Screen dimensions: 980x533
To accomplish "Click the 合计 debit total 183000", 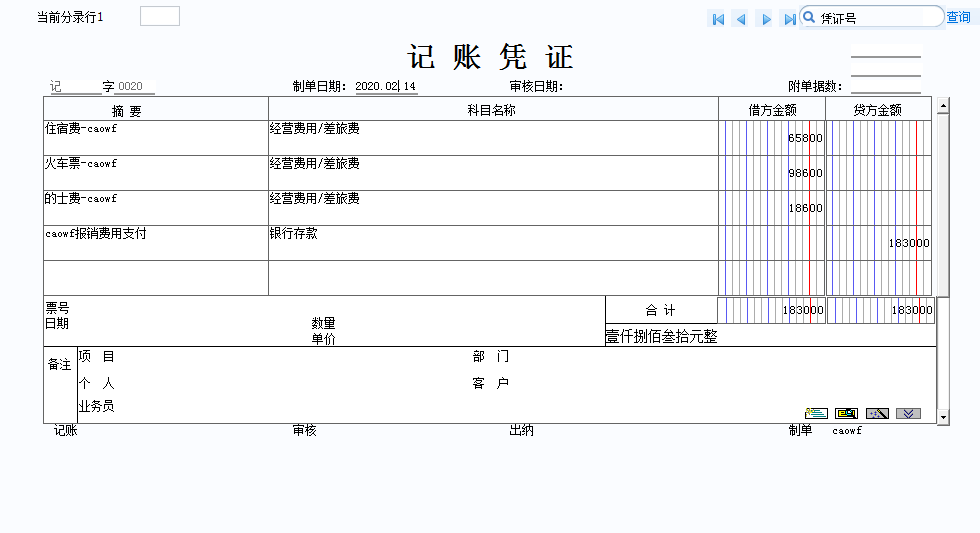I will [x=803, y=310].
